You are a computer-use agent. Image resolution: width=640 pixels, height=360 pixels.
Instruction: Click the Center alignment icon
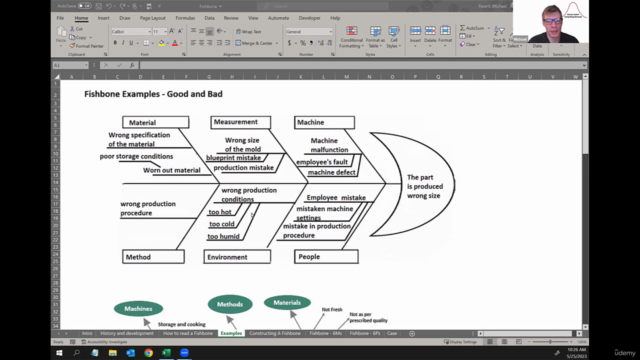pos(202,43)
